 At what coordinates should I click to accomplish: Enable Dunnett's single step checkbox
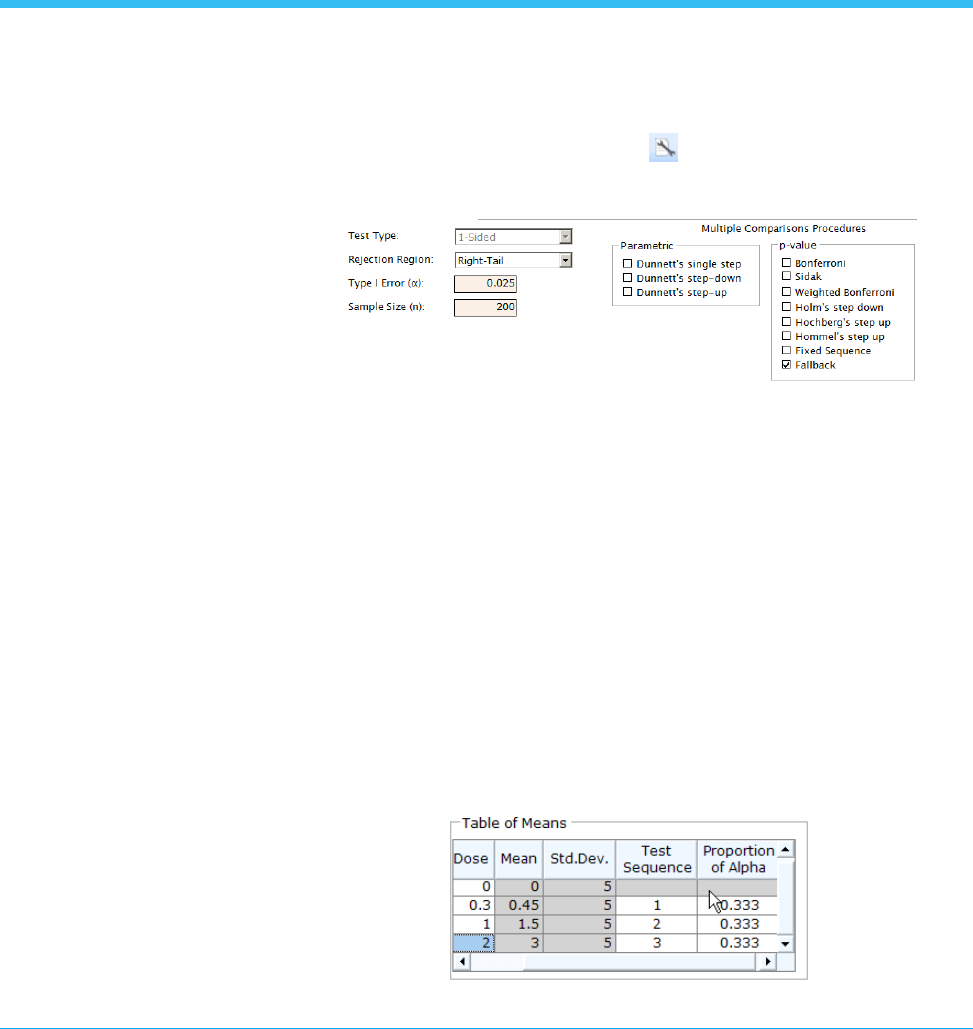coord(627,264)
